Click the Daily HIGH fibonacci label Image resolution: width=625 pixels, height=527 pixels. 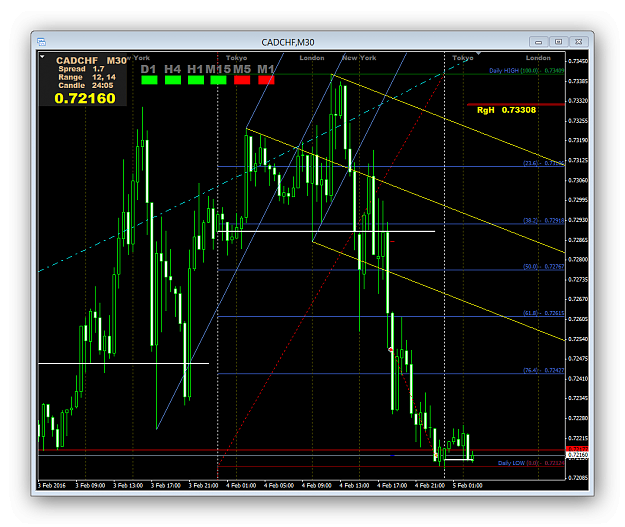(527, 71)
